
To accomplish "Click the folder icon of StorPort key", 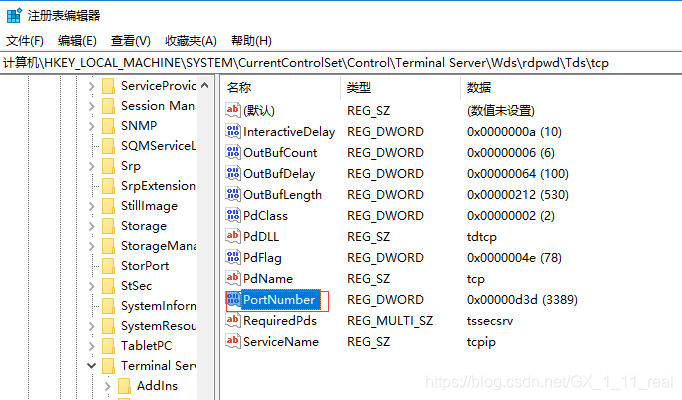I will [108, 266].
